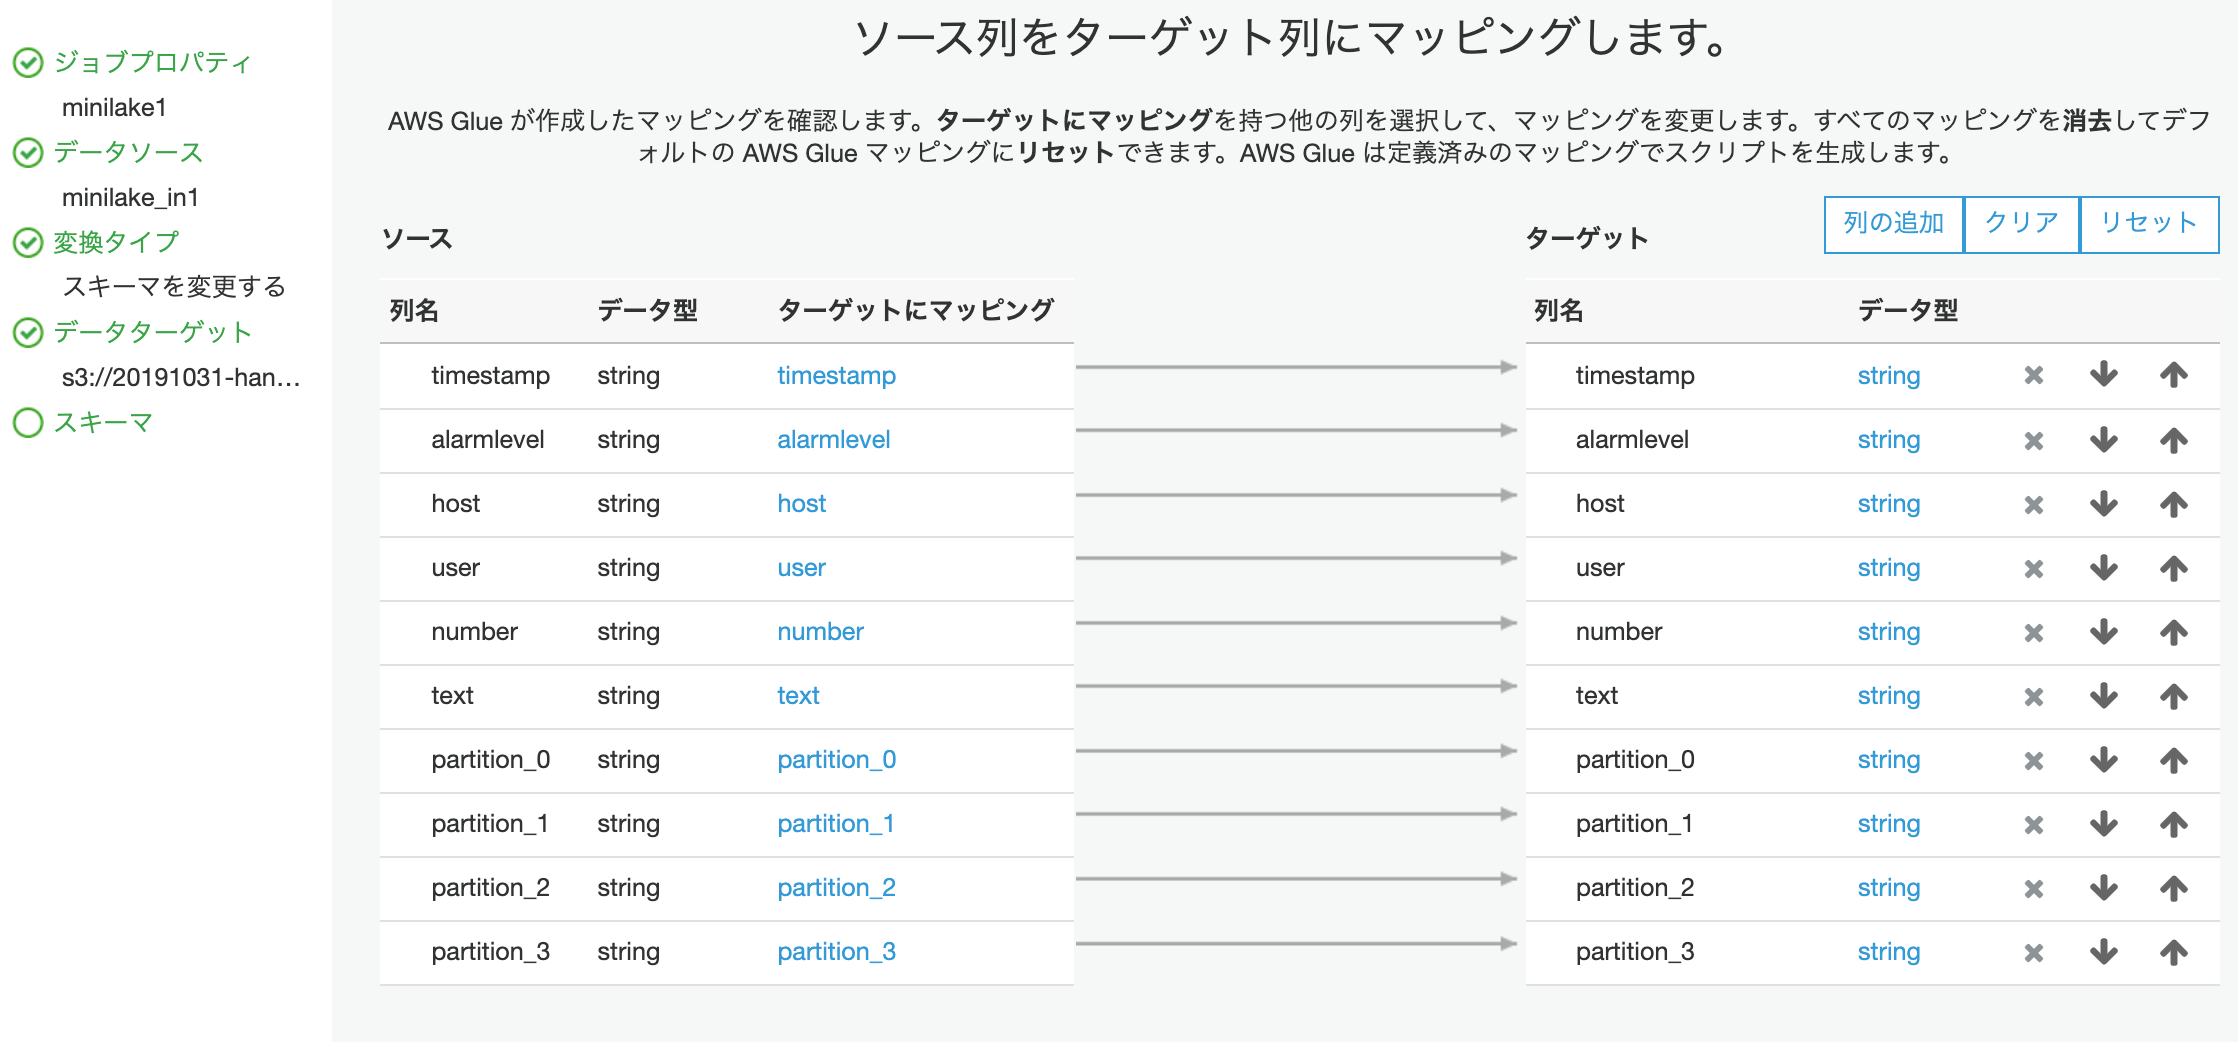Go to 変換タイプ step
The image size is (2238, 1042).
coord(115,242)
